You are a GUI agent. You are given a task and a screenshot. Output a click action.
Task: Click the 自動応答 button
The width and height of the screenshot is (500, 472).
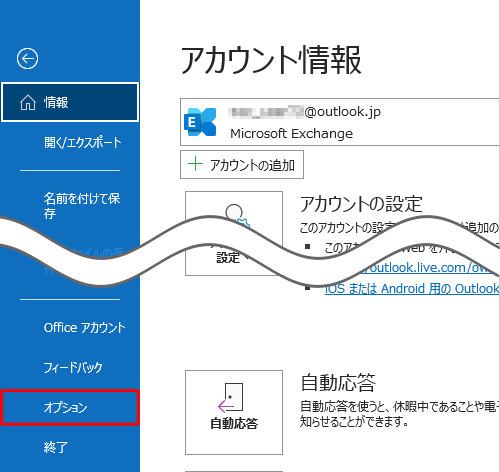tap(234, 412)
